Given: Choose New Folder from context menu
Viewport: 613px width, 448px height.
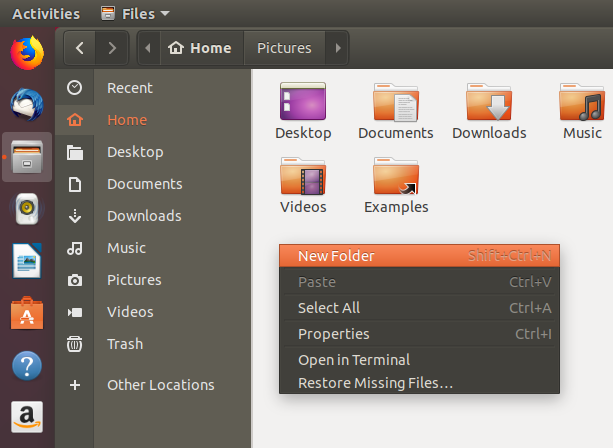Looking at the screenshot, I should click(x=336, y=256).
